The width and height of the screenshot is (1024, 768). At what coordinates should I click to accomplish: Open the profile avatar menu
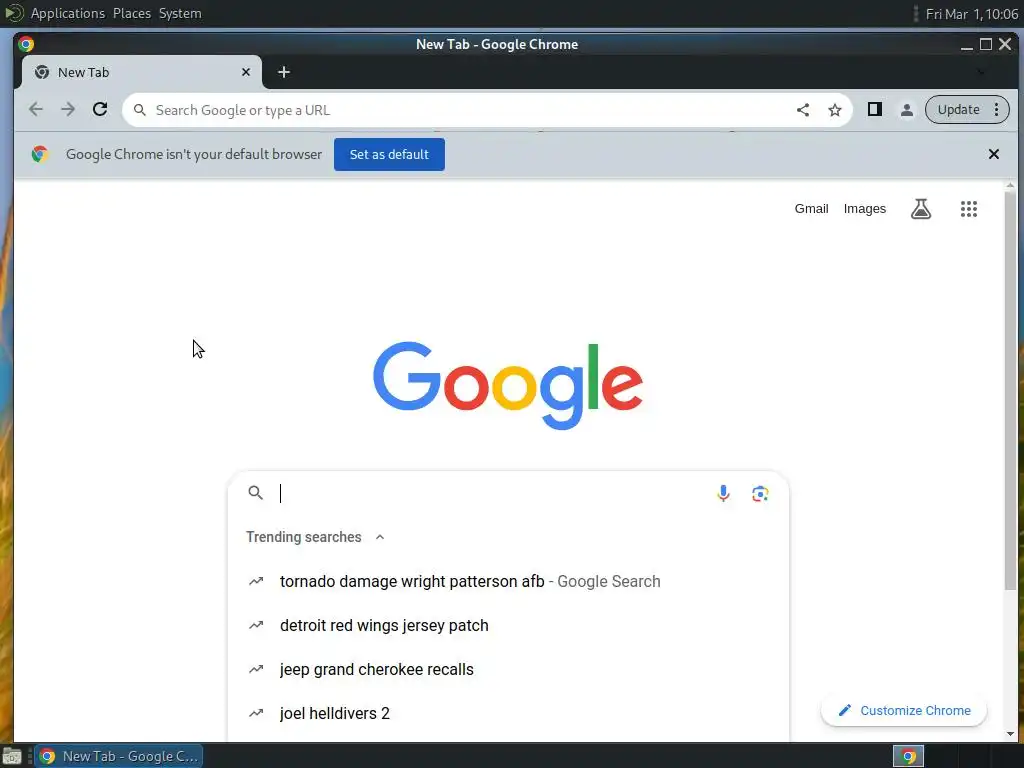906,110
